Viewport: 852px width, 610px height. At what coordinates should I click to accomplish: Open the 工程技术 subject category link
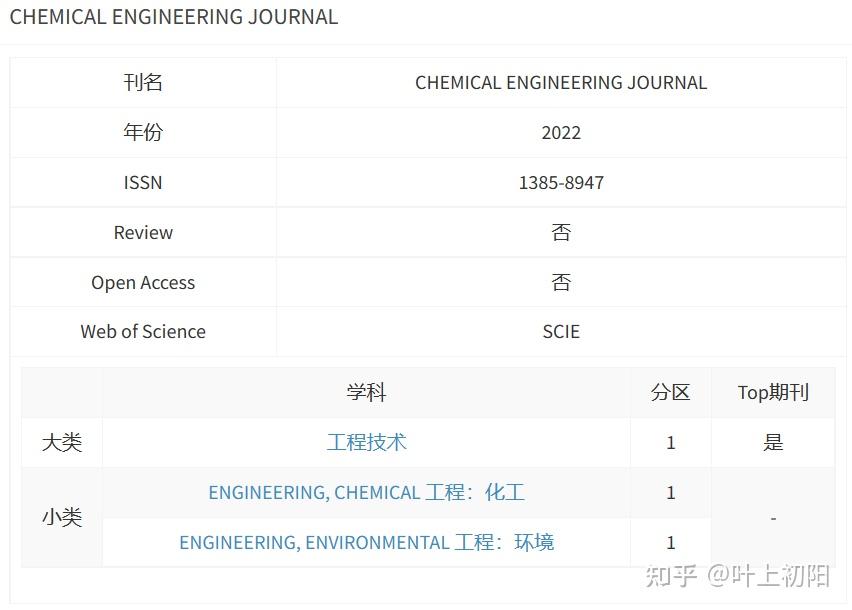pos(367,442)
